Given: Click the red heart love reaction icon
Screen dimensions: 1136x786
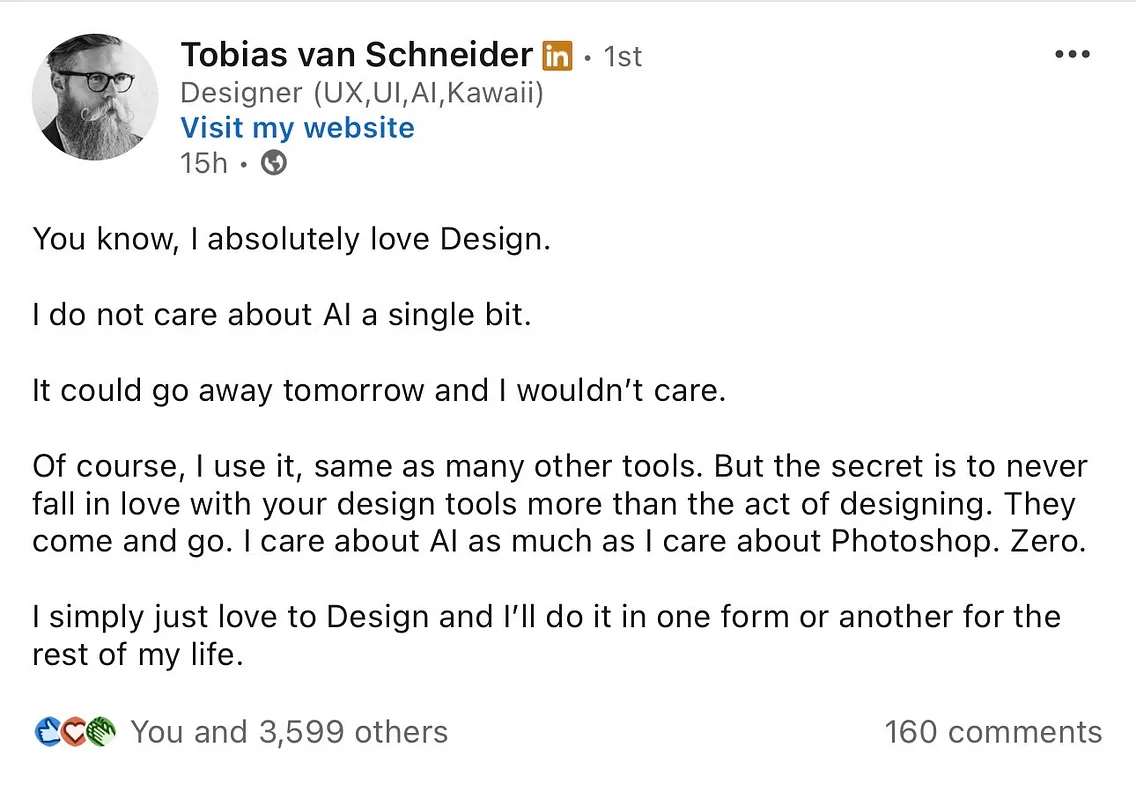Looking at the screenshot, I should click(74, 732).
